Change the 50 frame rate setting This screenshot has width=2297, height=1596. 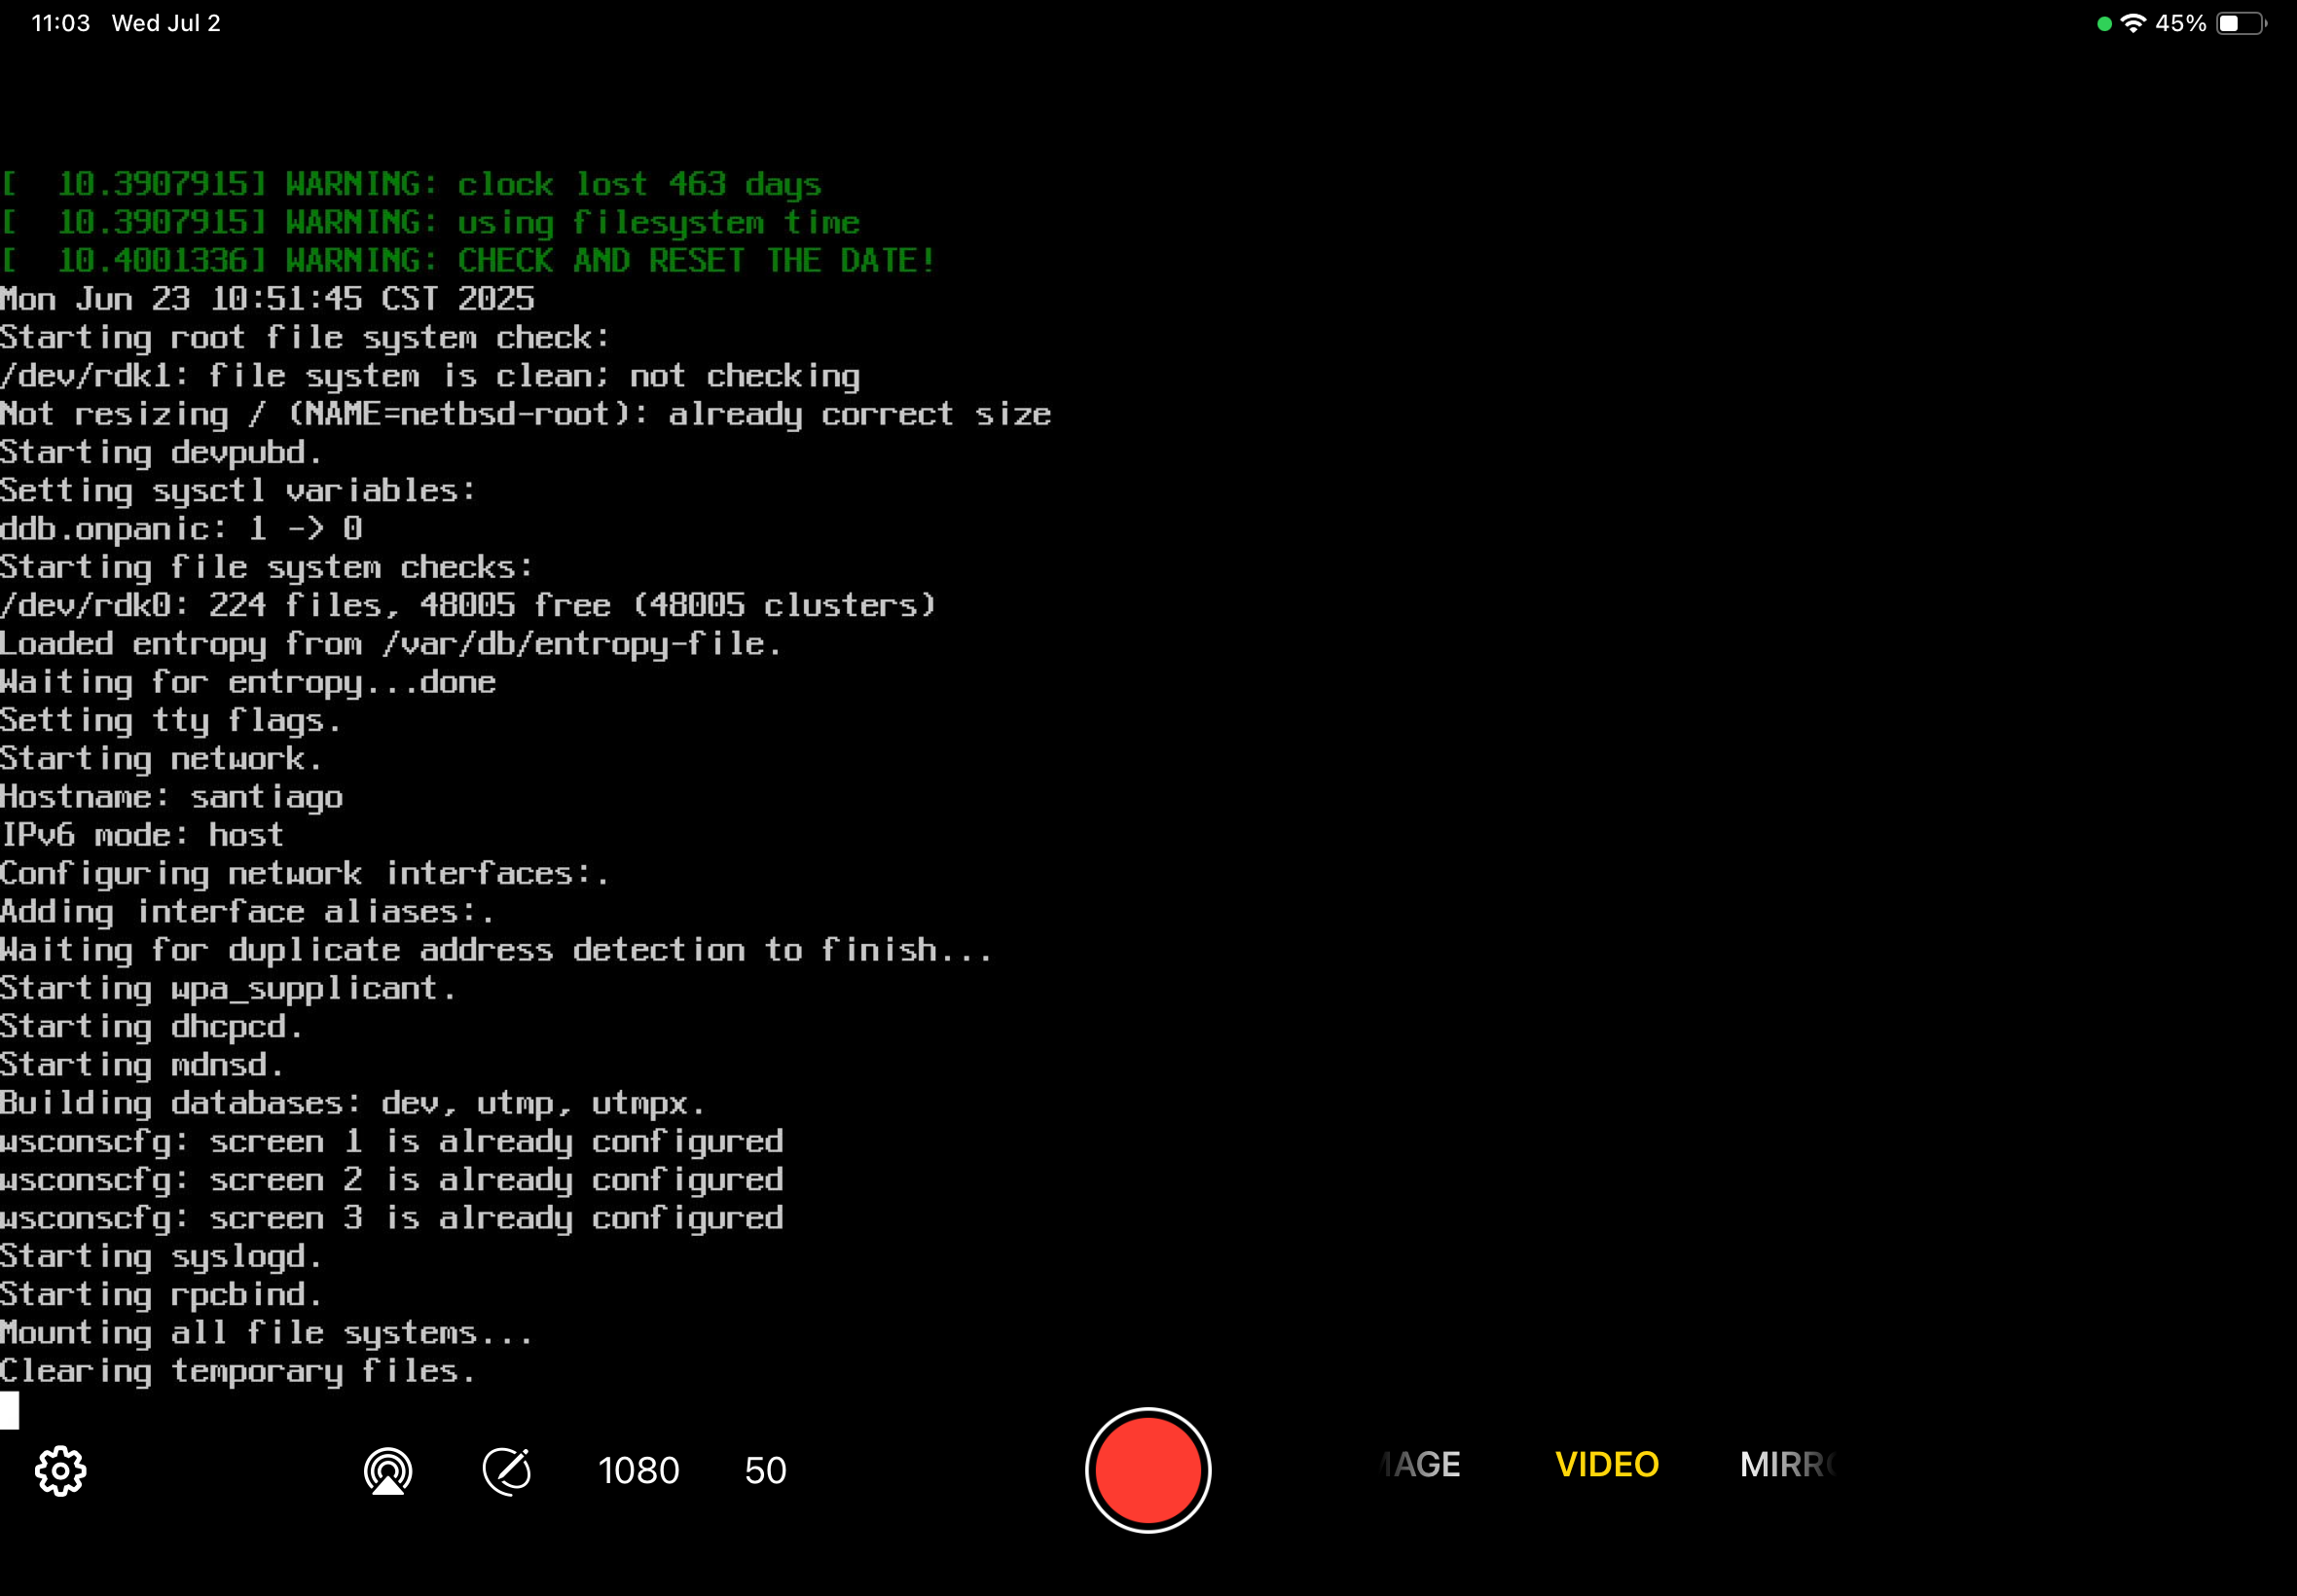(x=765, y=1470)
